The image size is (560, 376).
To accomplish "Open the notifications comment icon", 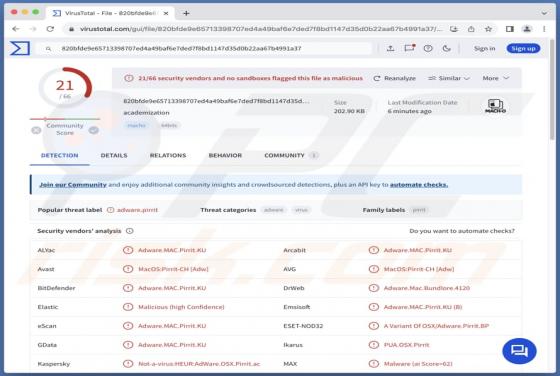I will (x=409, y=48).
